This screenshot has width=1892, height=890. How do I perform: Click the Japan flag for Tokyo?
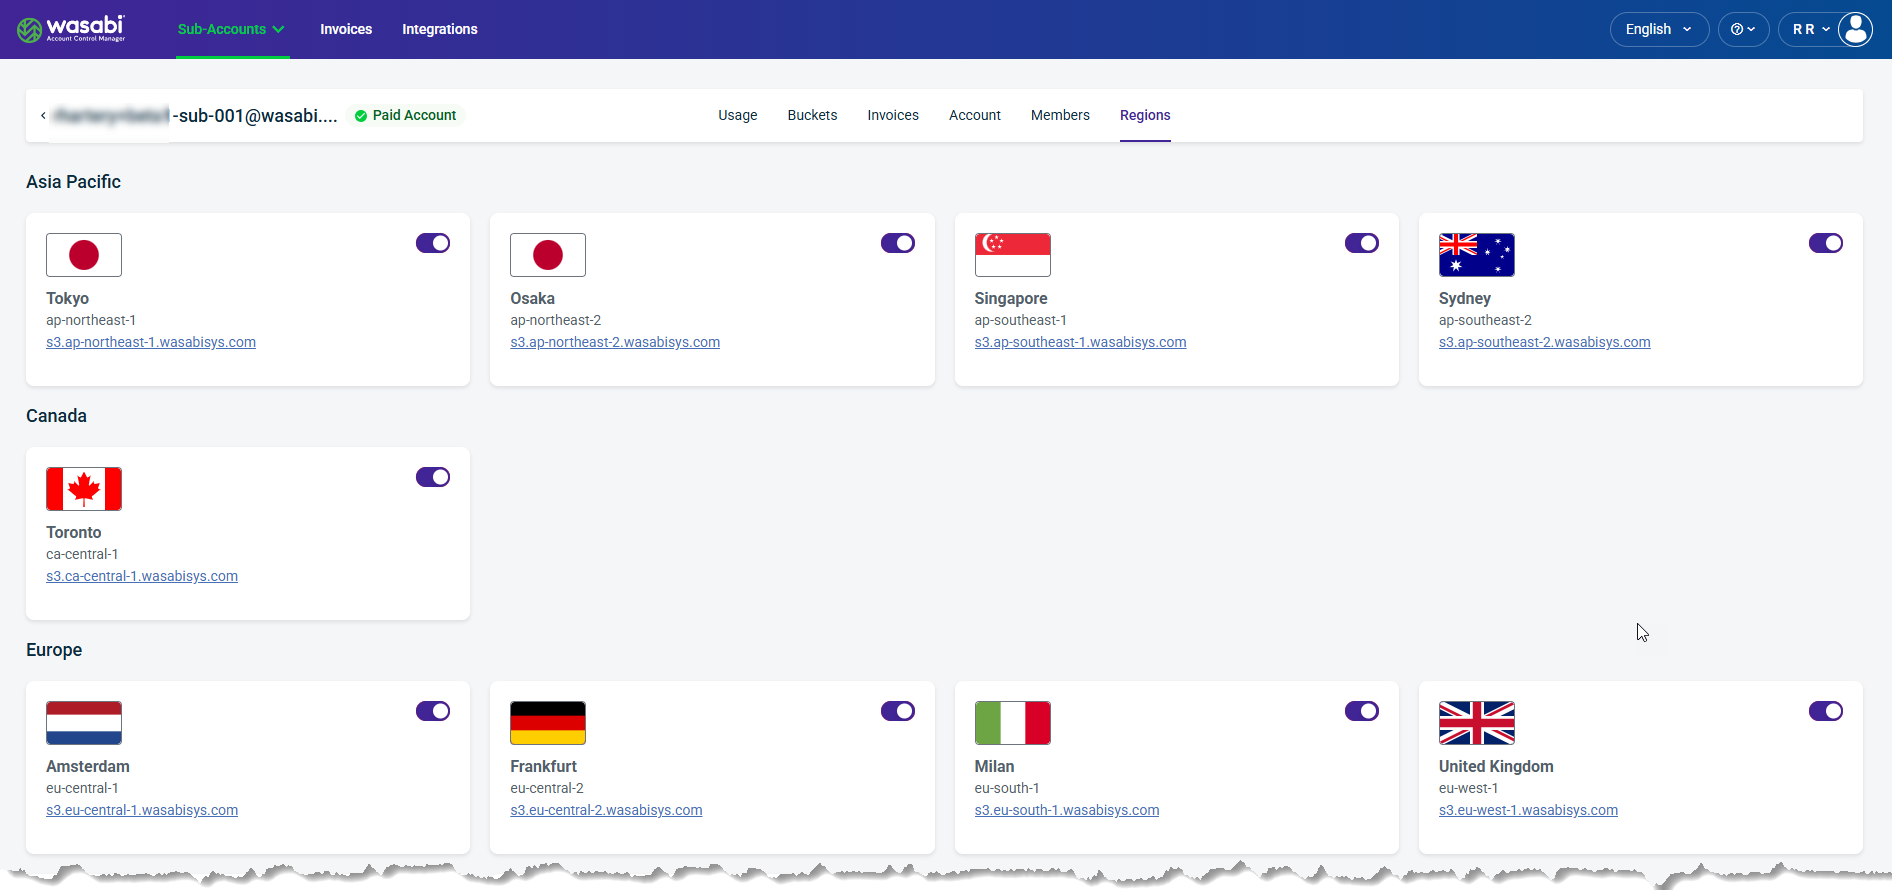[84, 255]
